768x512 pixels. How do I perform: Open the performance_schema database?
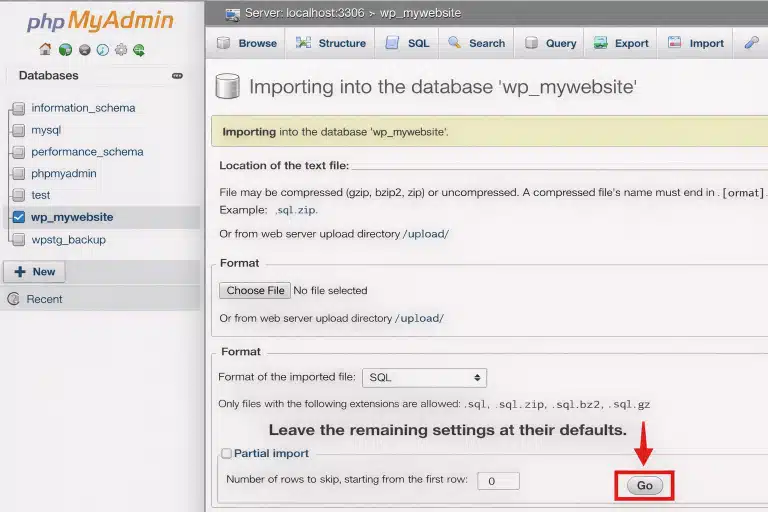point(87,152)
